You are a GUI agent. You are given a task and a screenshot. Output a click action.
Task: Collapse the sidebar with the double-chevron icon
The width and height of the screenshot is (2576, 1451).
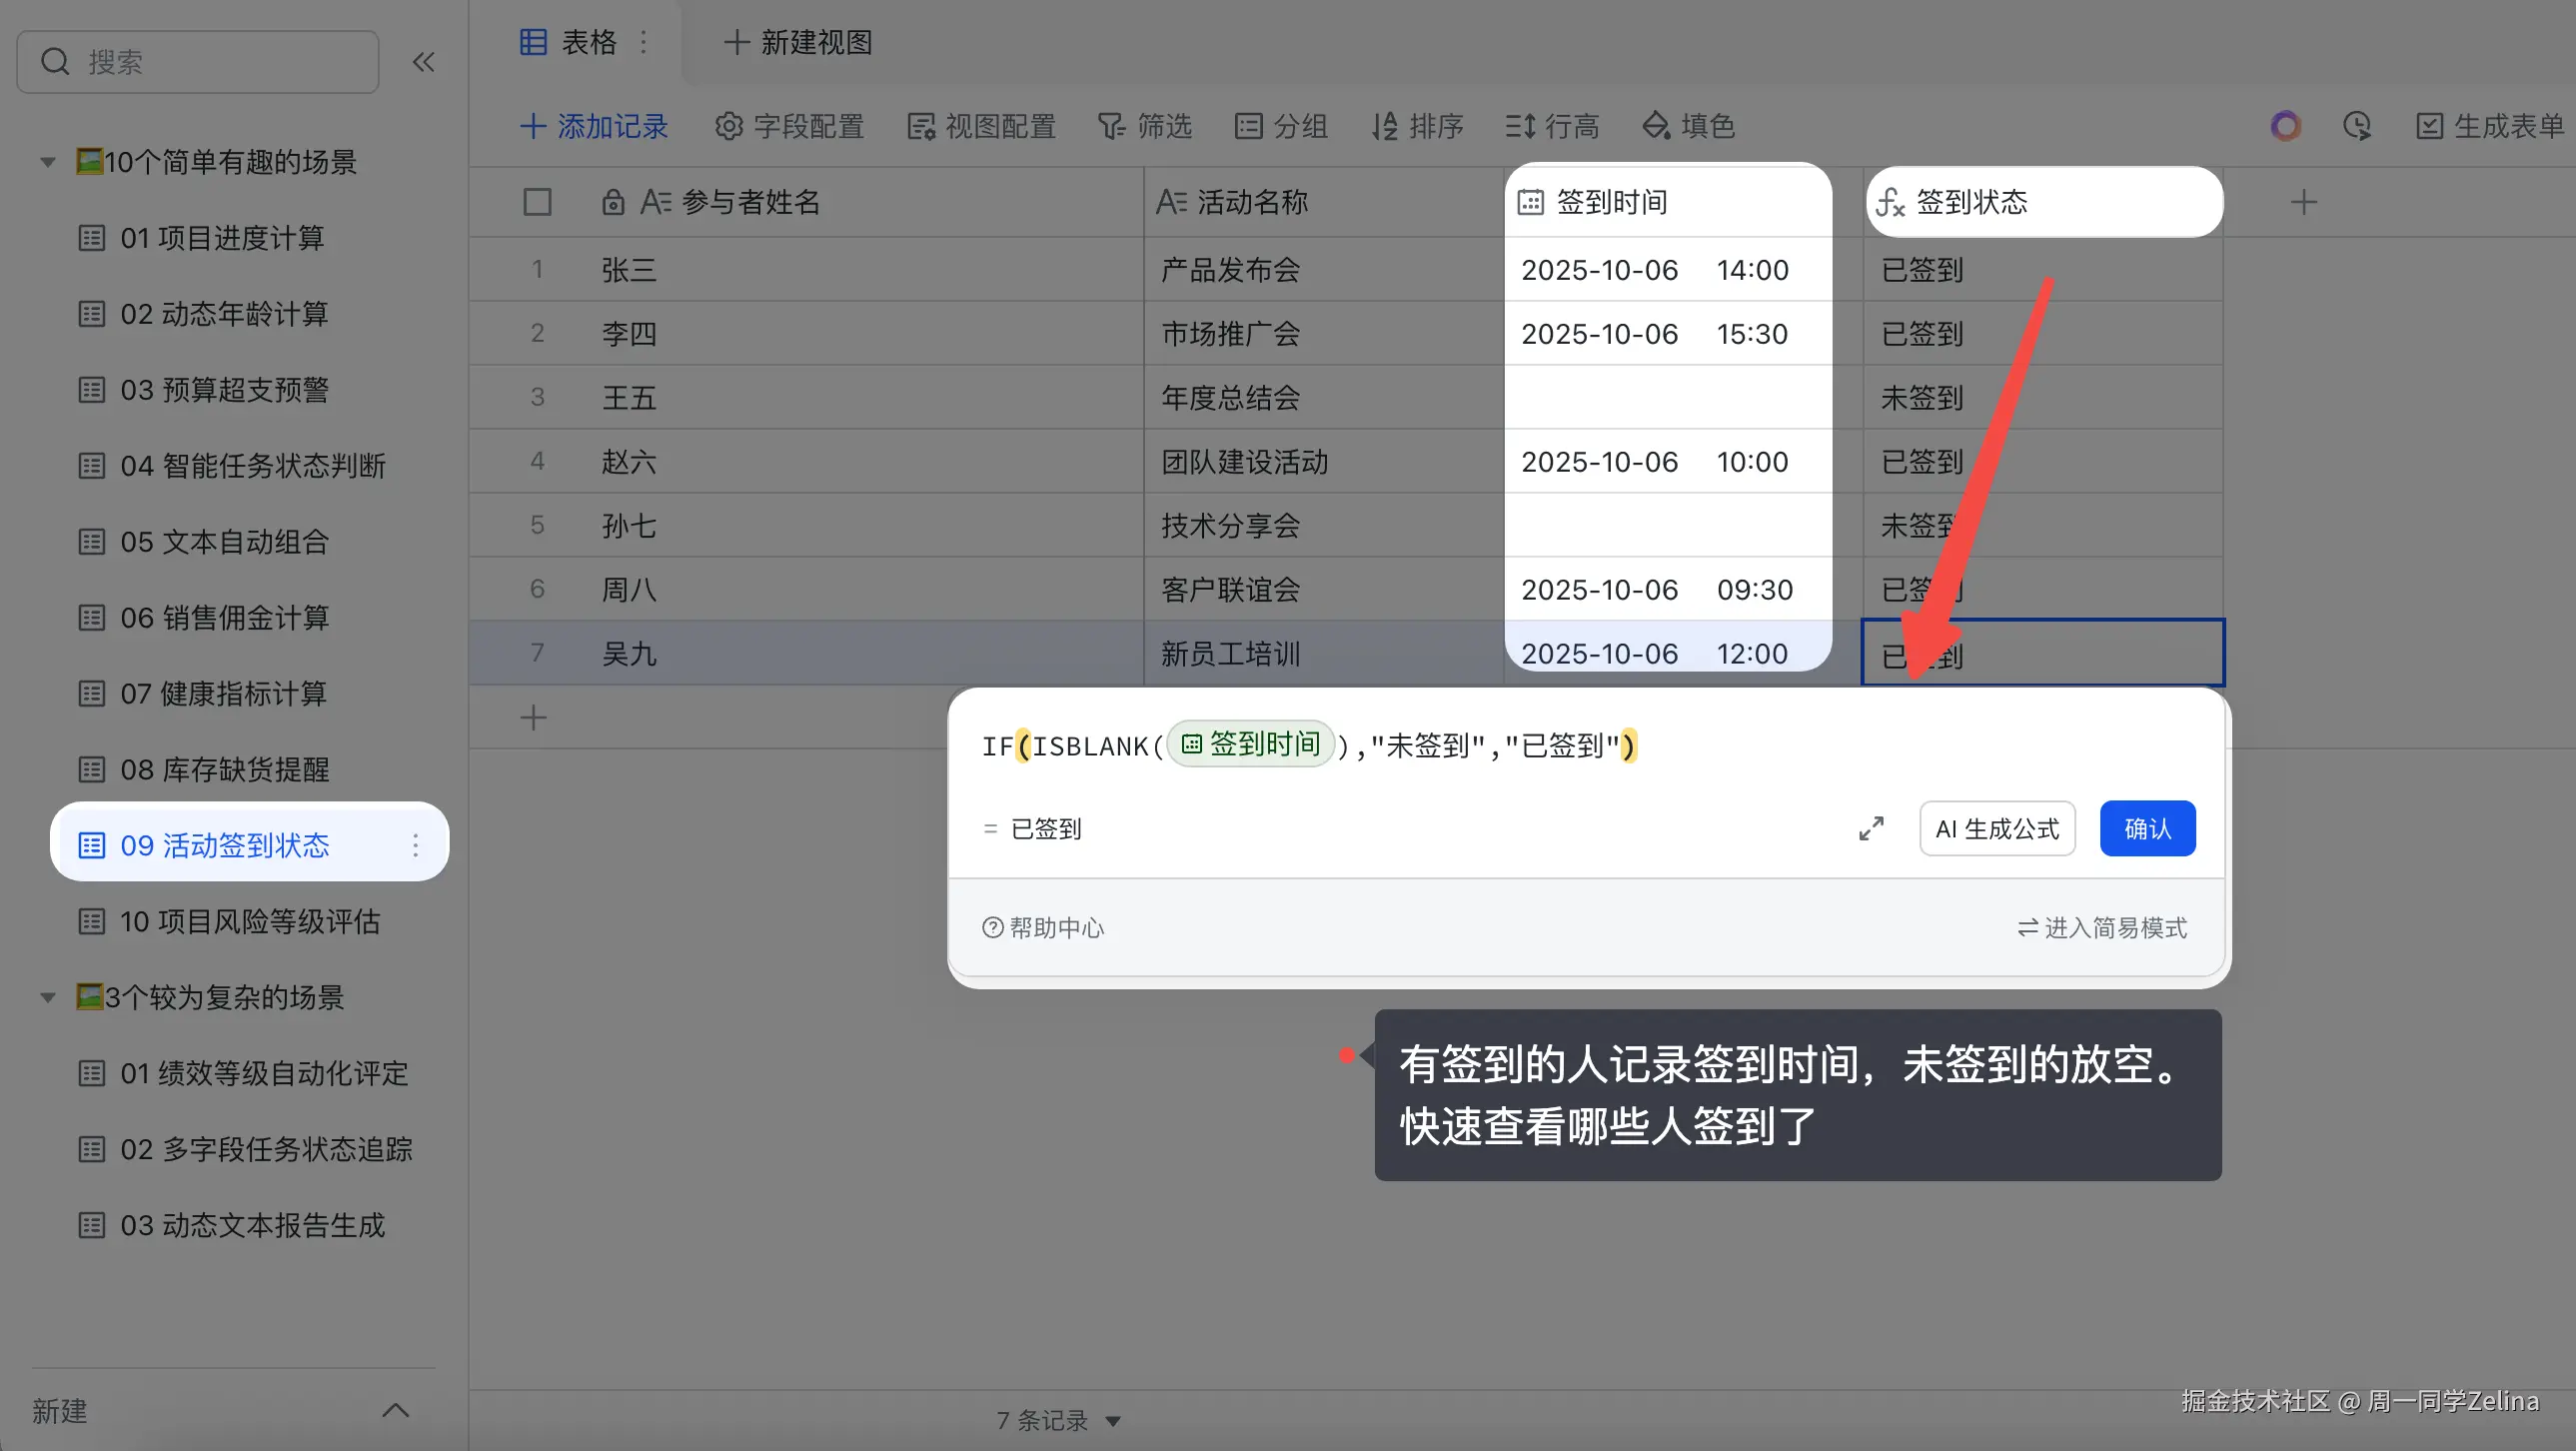point(424,62)
